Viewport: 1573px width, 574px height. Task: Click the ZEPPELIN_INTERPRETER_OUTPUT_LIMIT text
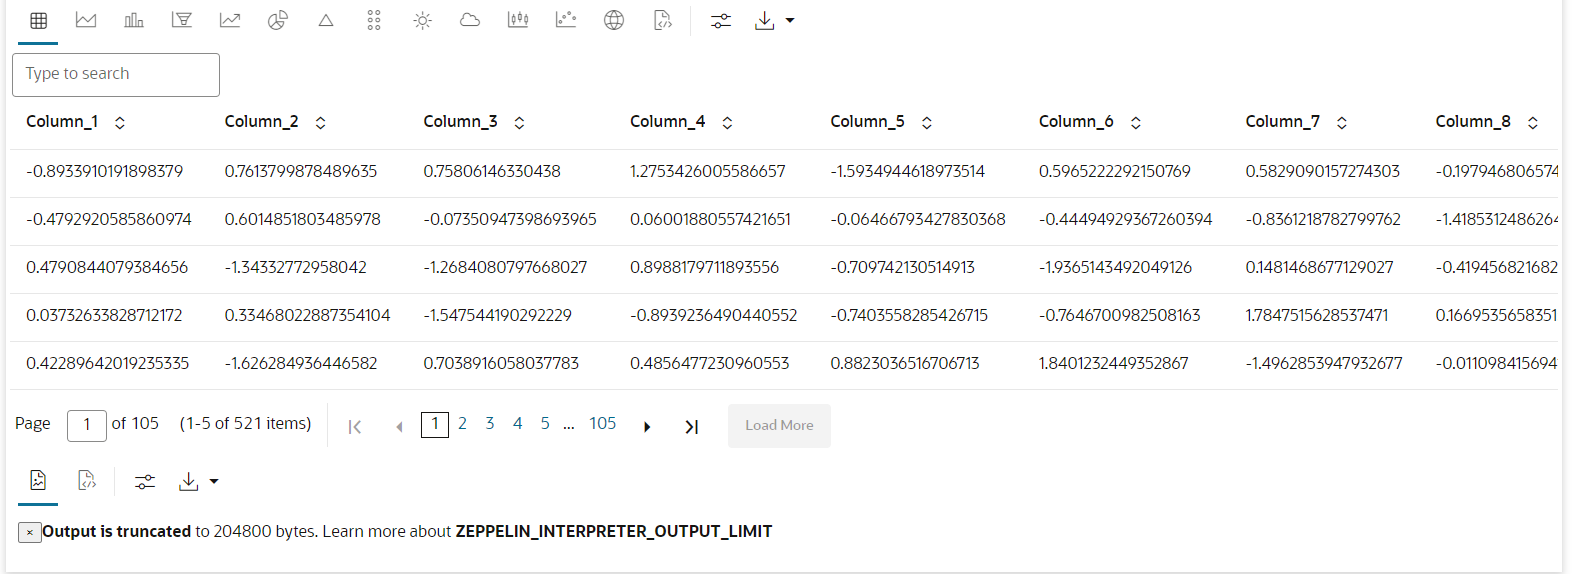coord(614,532)
